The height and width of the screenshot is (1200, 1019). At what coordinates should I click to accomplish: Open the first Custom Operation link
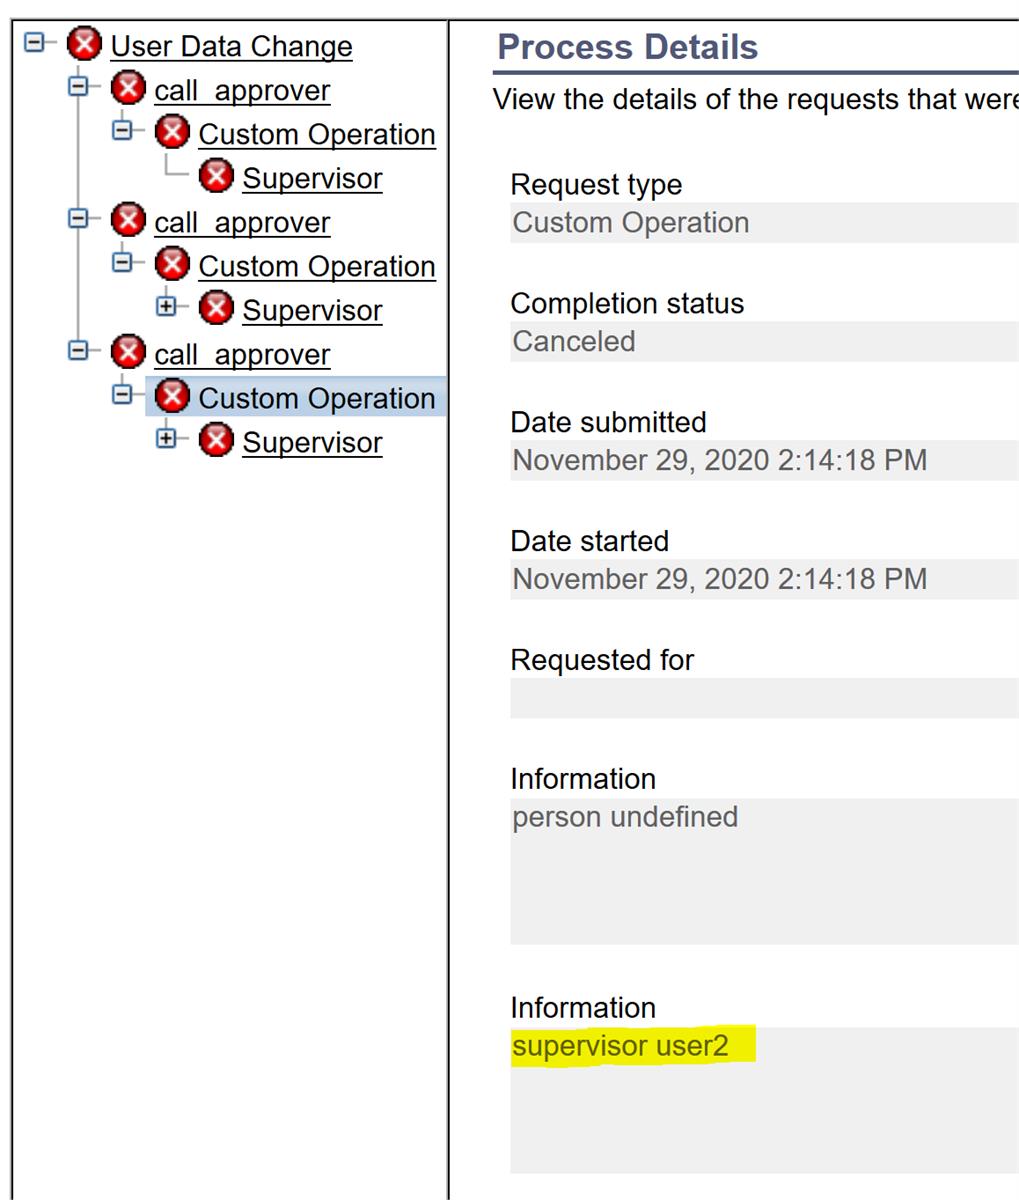pyautogui.click(x=318, y=134)
